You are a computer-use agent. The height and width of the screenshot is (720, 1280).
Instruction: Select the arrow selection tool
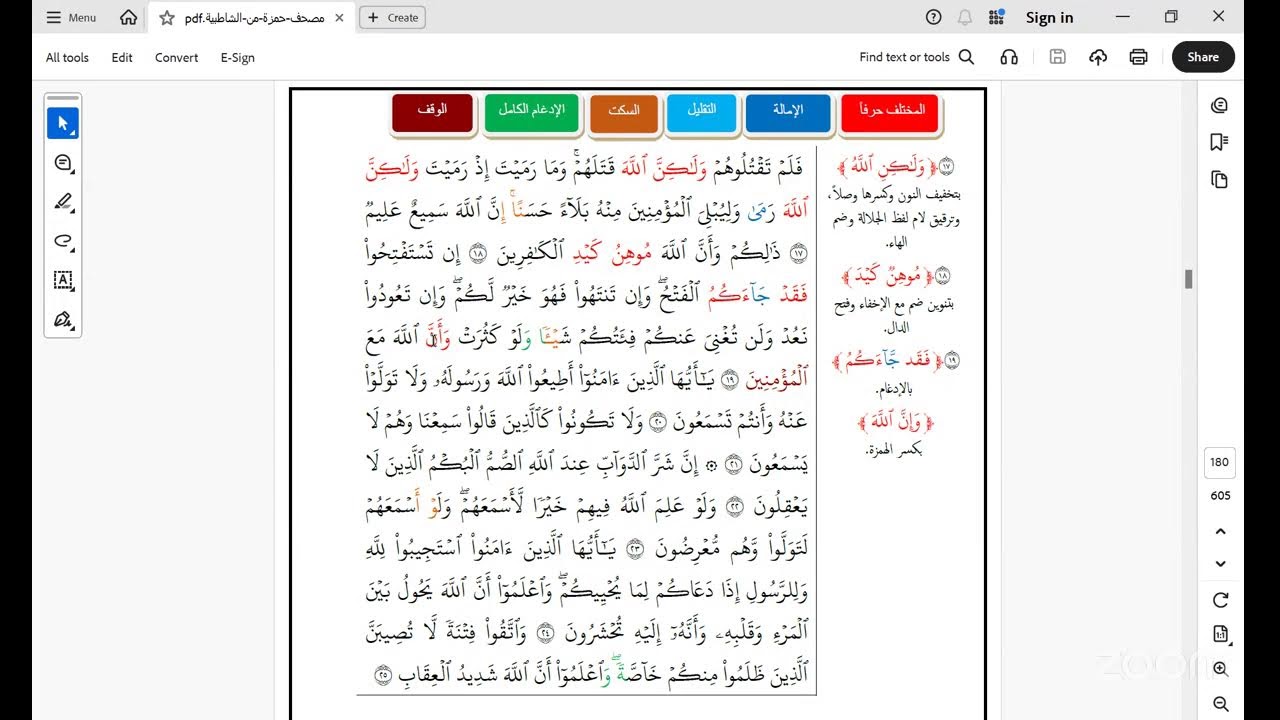(63, 123)
